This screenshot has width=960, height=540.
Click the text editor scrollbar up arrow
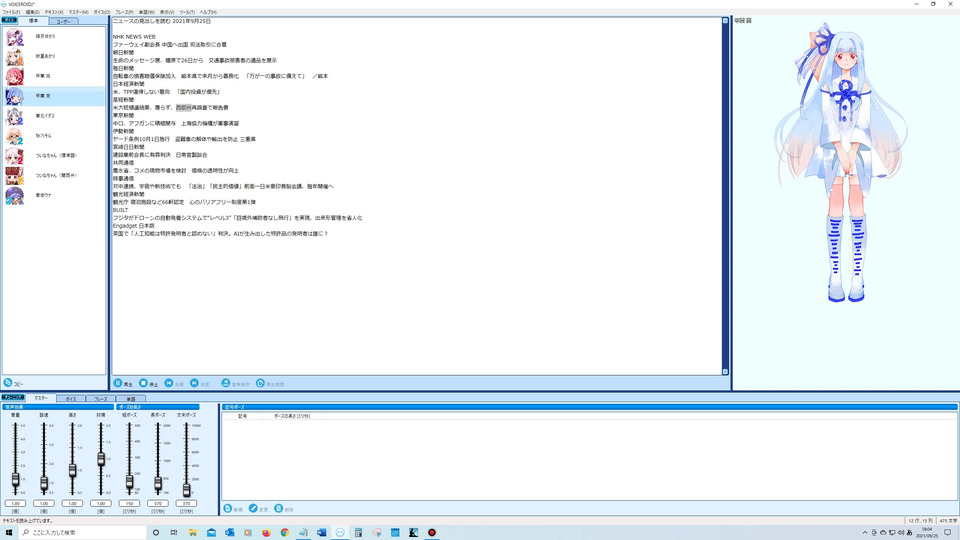click(x=726, y=21)
